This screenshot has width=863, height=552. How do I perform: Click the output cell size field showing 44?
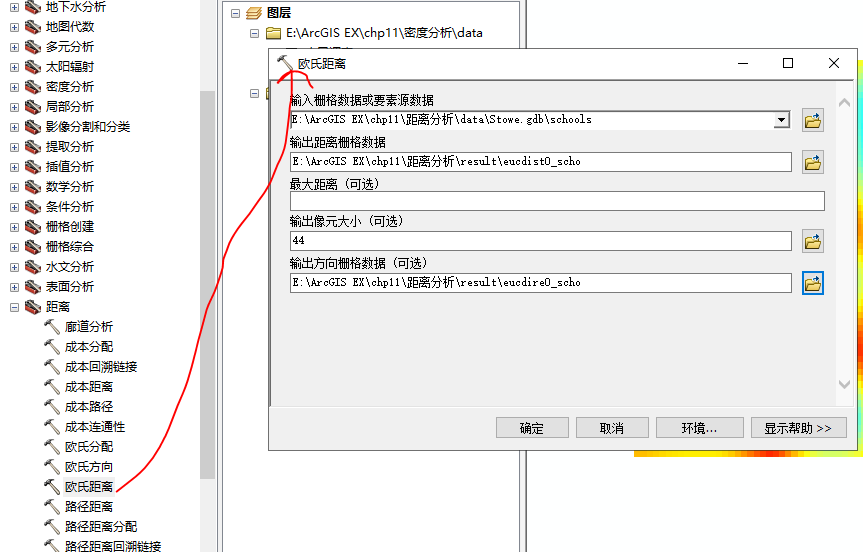pos(540,241)
